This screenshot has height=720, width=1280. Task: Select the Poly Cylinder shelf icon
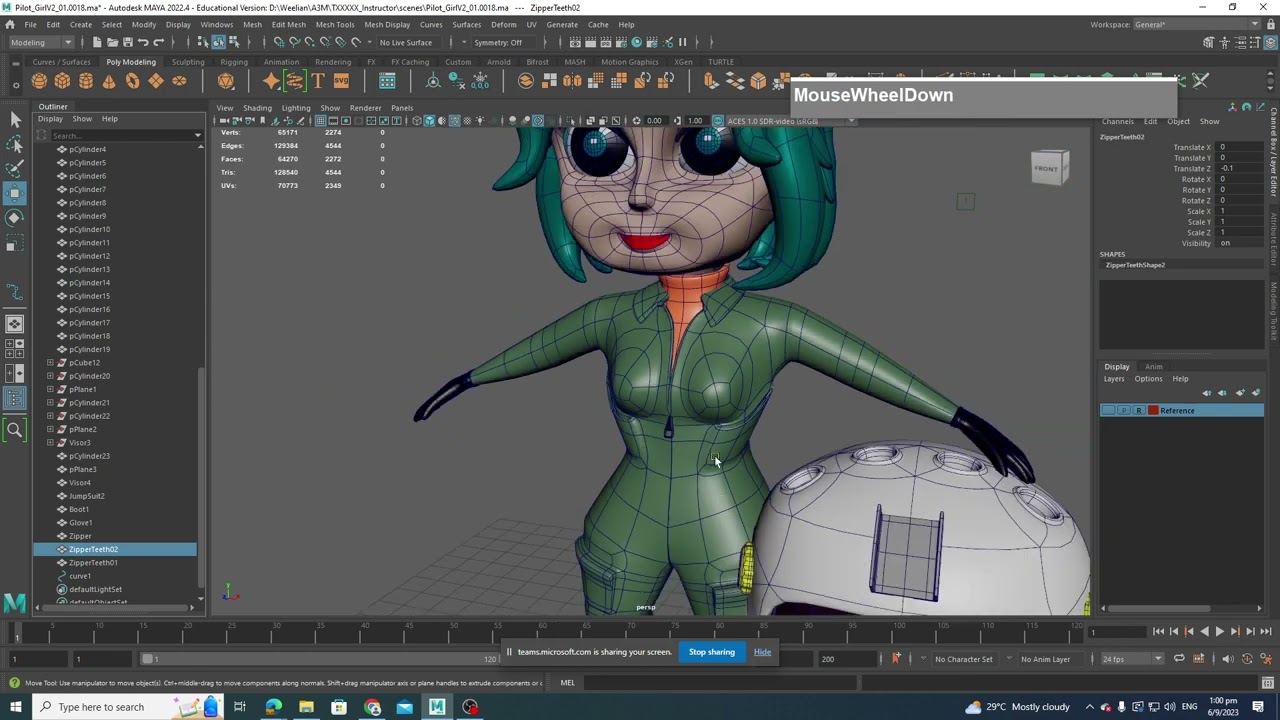coord(86,81)
